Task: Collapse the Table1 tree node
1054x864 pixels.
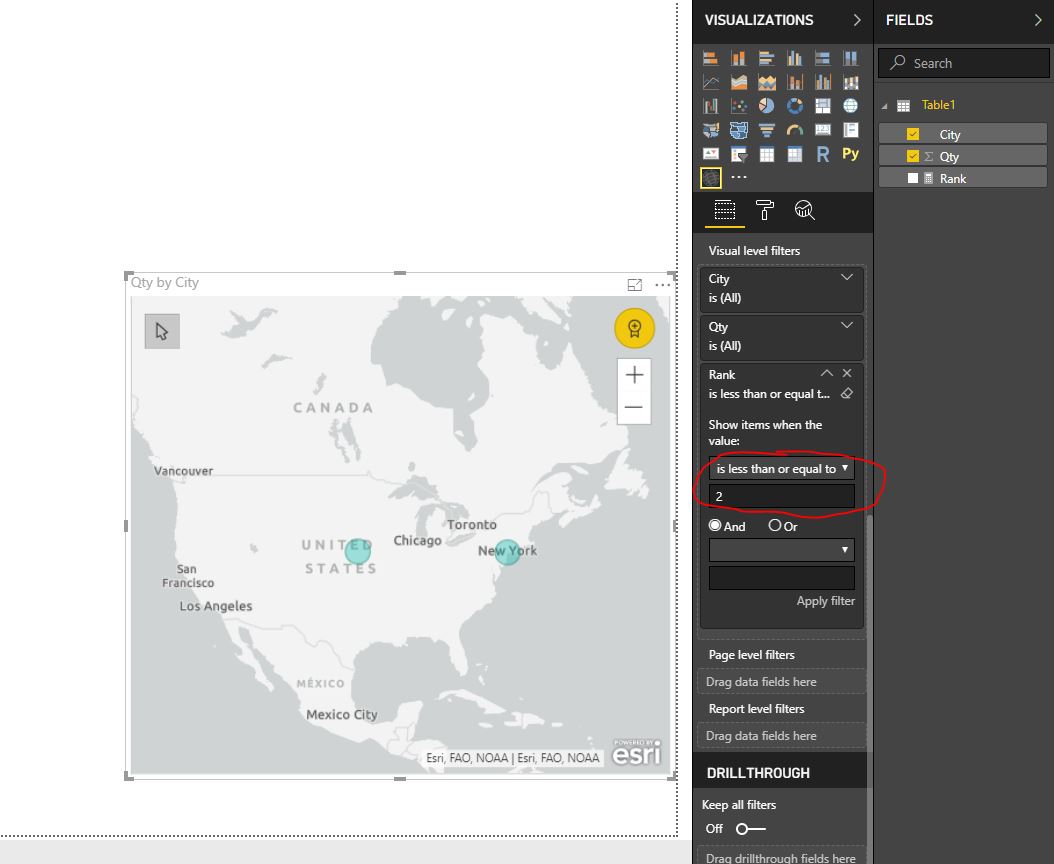Action: pos(885,106)
